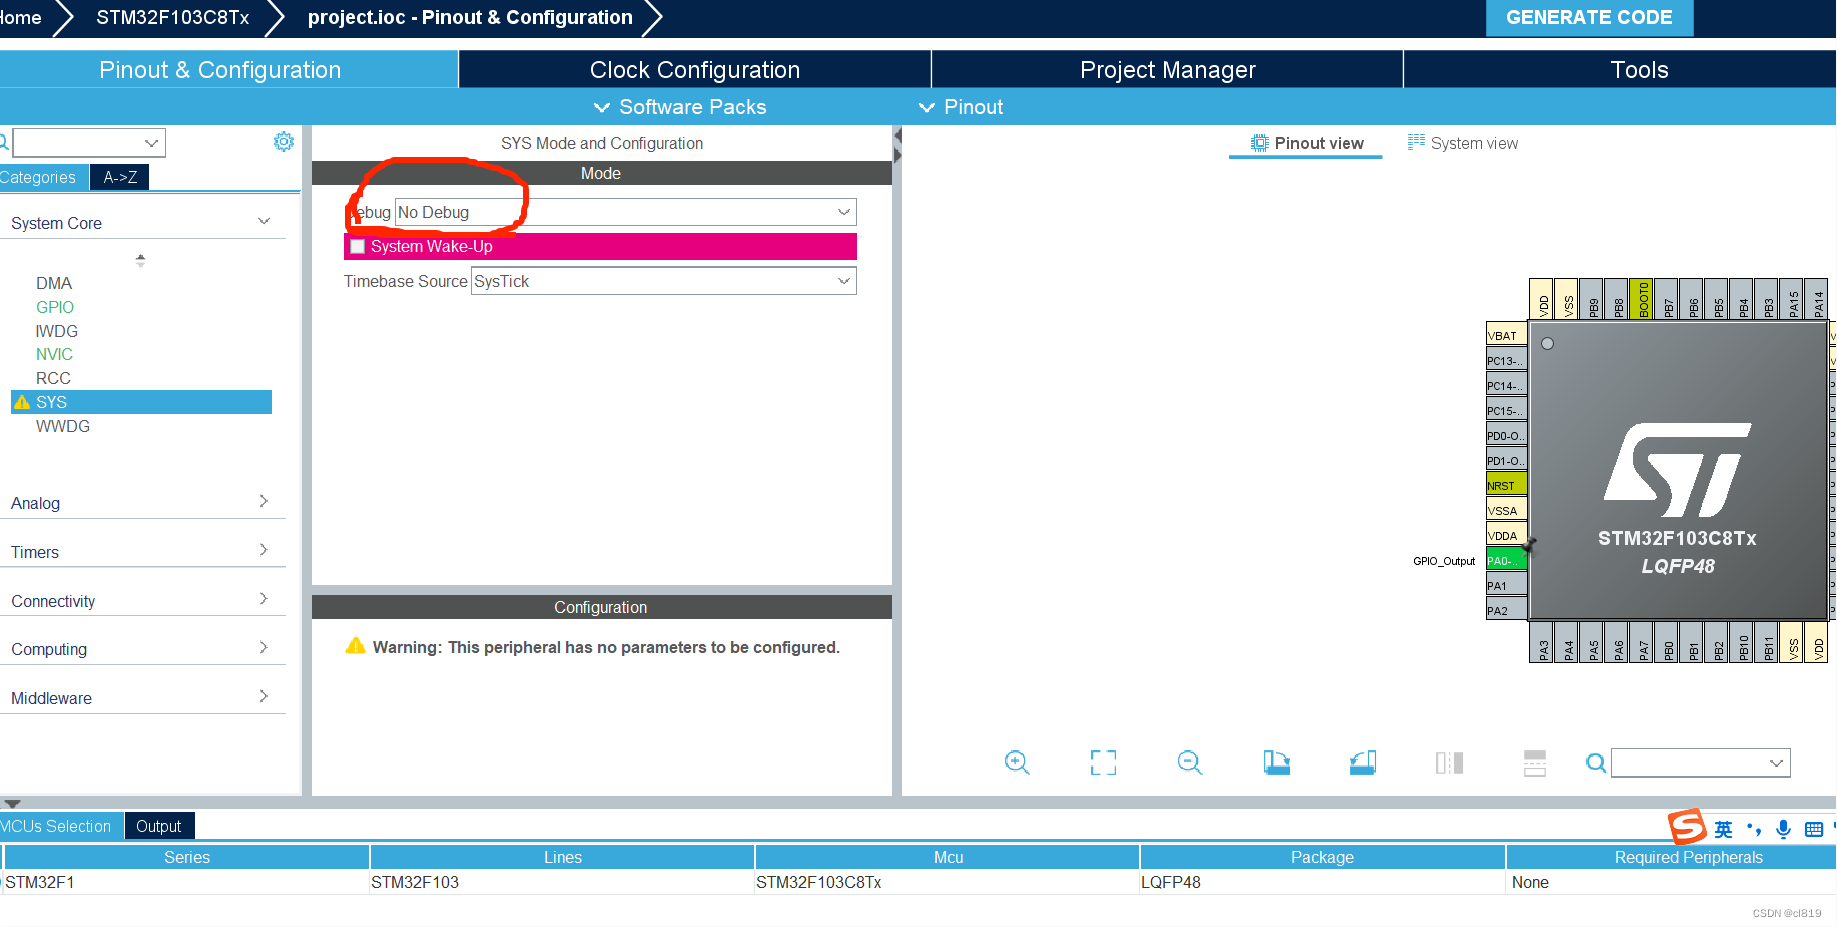The width and height of the screenshot is (1837, 927).
Task: Select WWDG in System Core
Action: 62,426
